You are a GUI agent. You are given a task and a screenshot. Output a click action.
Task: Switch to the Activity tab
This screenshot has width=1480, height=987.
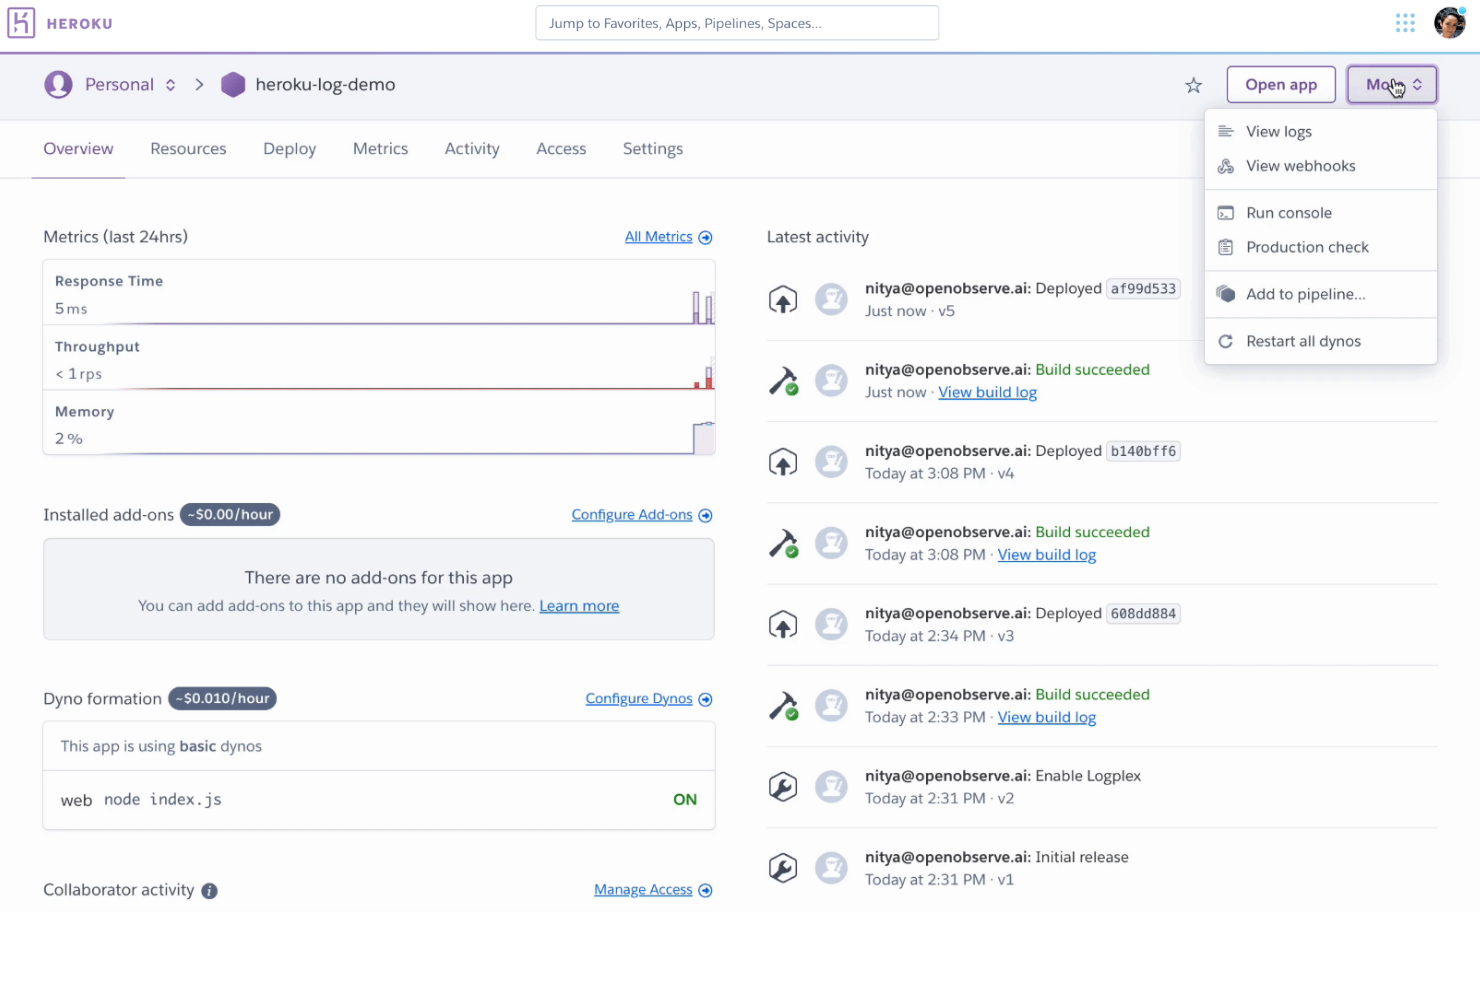point(471,148)
